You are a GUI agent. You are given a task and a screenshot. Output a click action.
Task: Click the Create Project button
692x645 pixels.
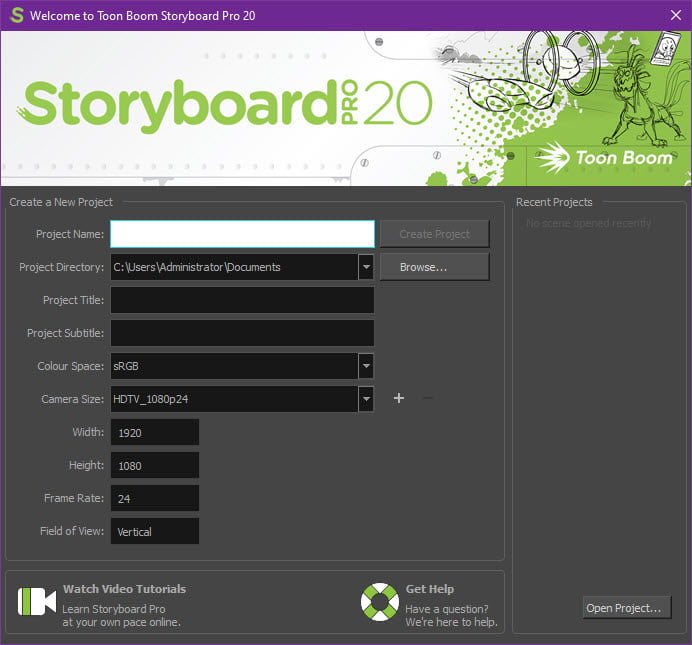tap(434, 234)
